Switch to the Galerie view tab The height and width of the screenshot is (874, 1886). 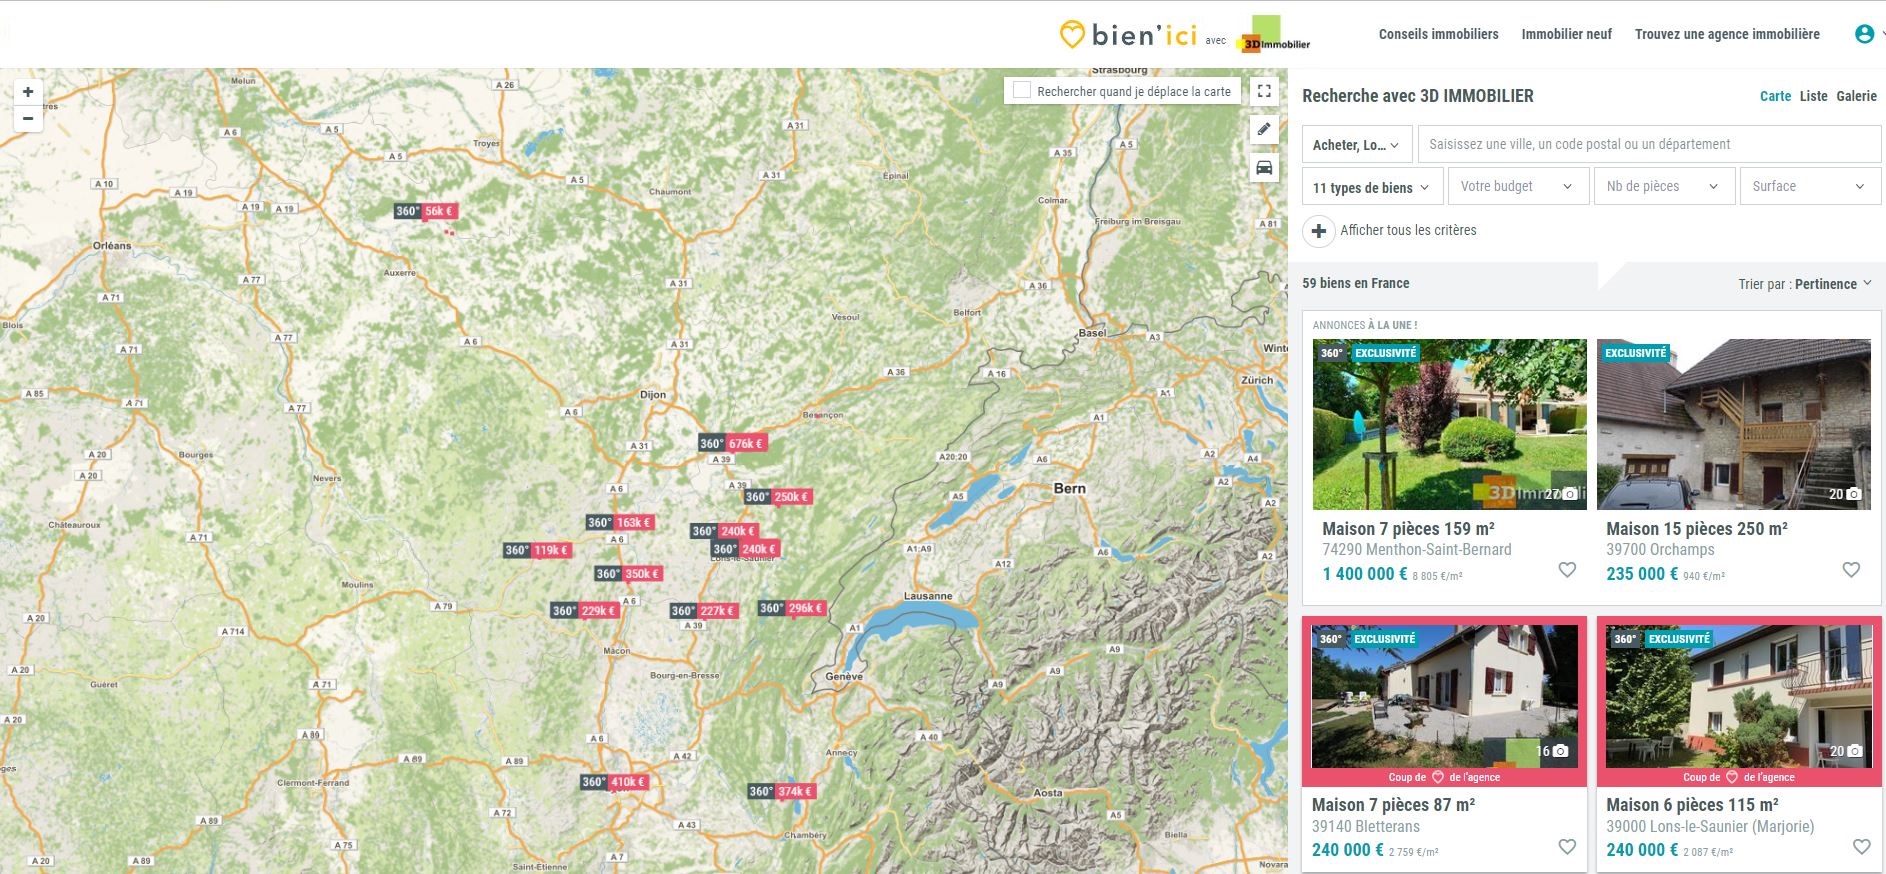(x=1856, y=96)
